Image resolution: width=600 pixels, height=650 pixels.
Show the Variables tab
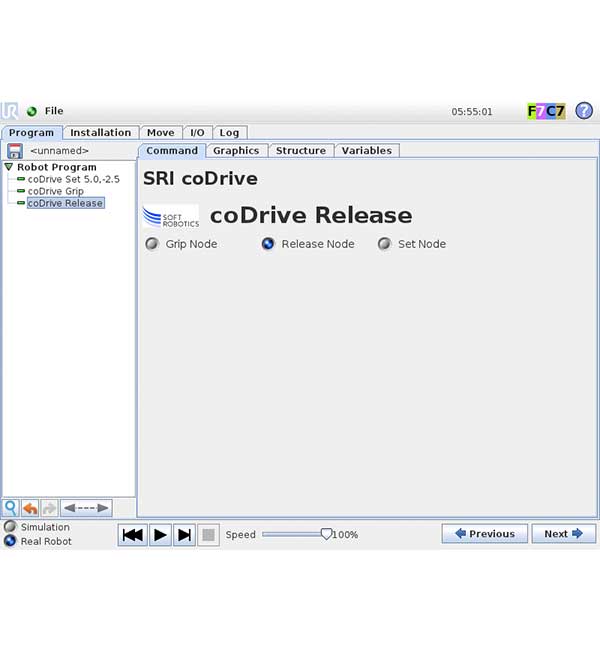(x=367, y=150)
